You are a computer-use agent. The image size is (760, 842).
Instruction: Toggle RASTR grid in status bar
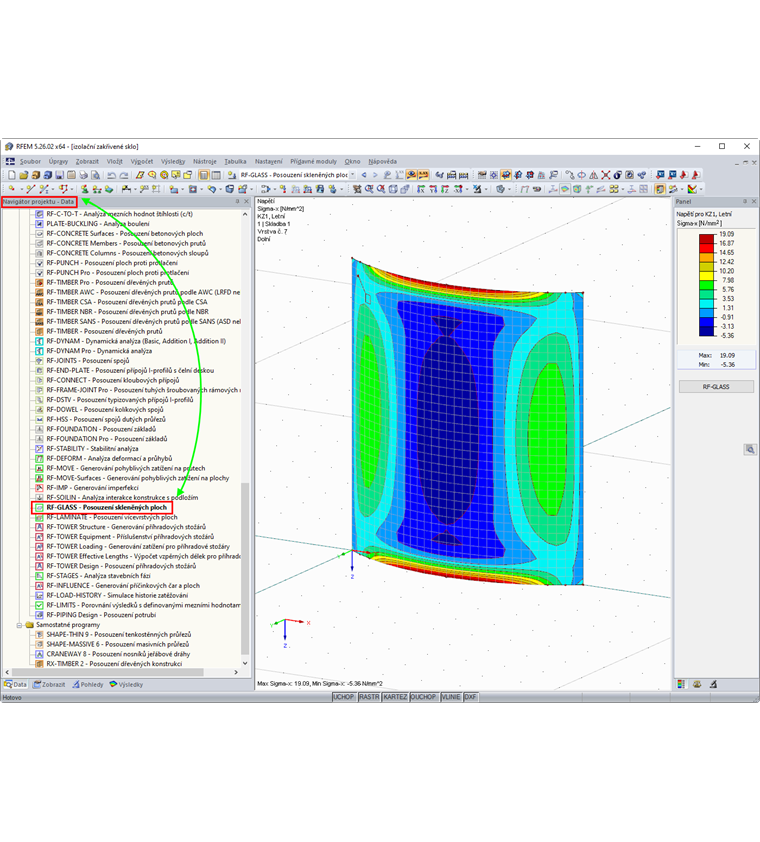[x=369, y=697]
